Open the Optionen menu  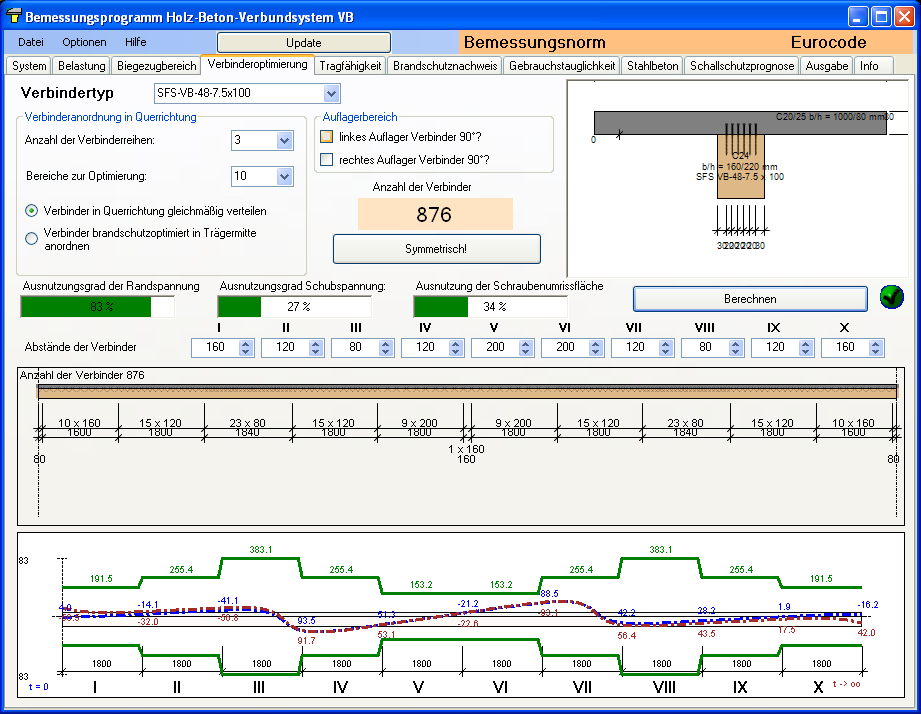pyautogui.click(x=84, y=42)
